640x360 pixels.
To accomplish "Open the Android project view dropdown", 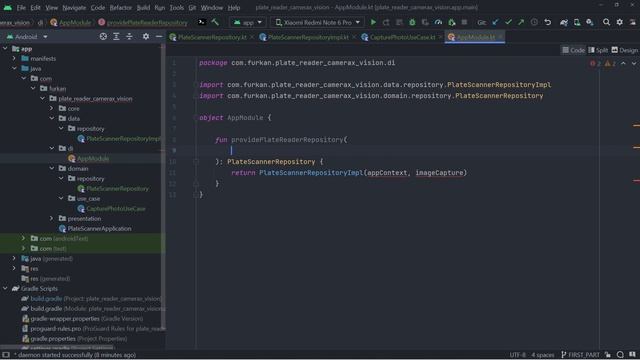I will pyautogui.click(x=27, y=37).
